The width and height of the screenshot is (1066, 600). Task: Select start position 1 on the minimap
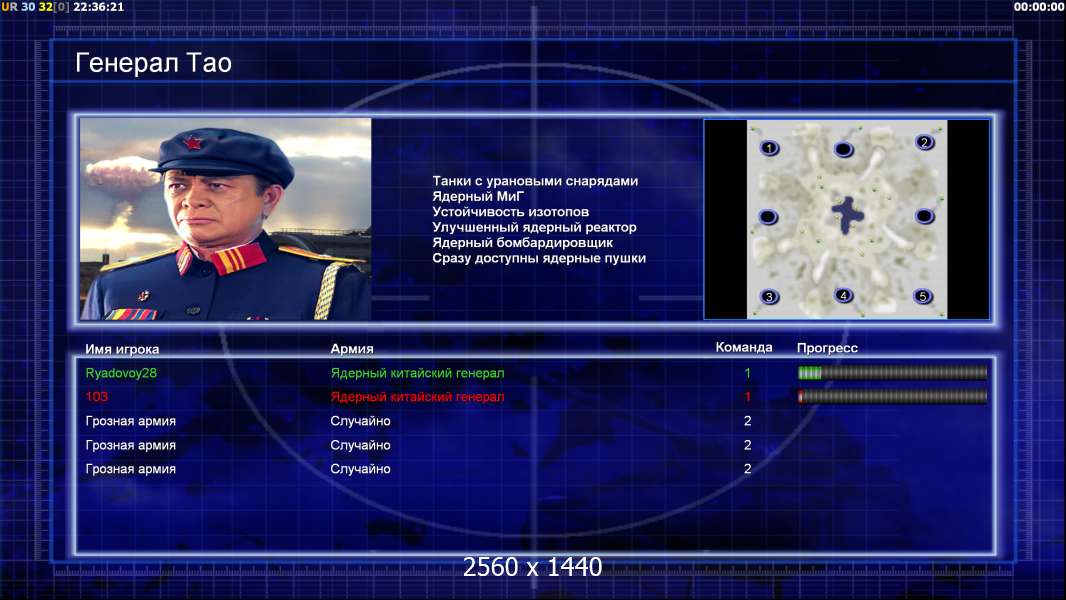[769, 147]
